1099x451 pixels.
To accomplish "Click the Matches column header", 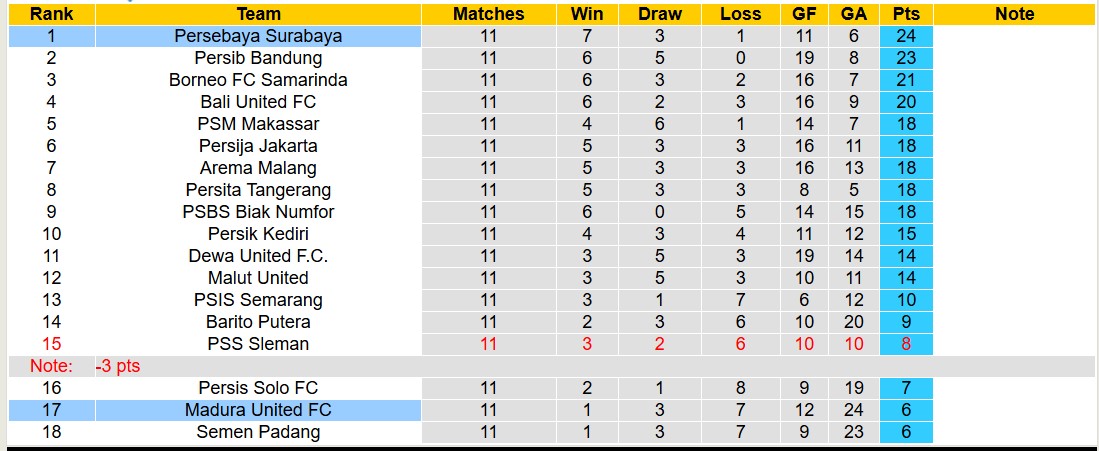I will coord(488,14).
